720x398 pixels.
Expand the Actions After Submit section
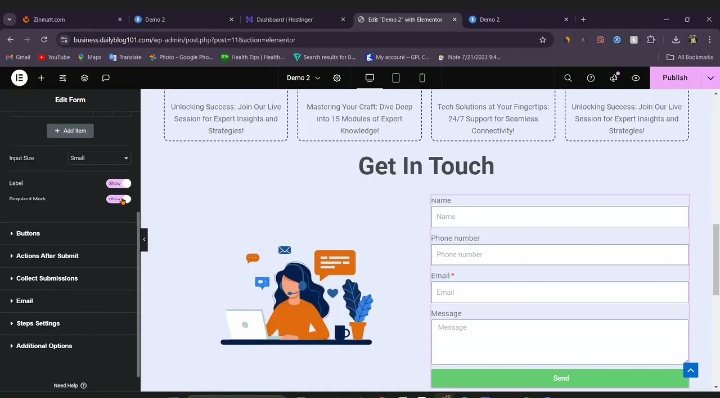pos(69,256)
